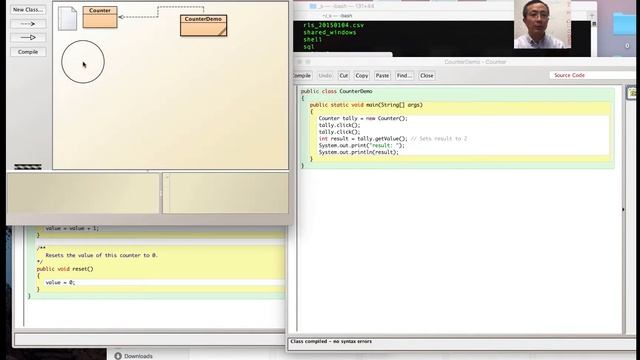Click the webcam video thumbnail
This screenshot has height=360, width=640.
point(542,24)
